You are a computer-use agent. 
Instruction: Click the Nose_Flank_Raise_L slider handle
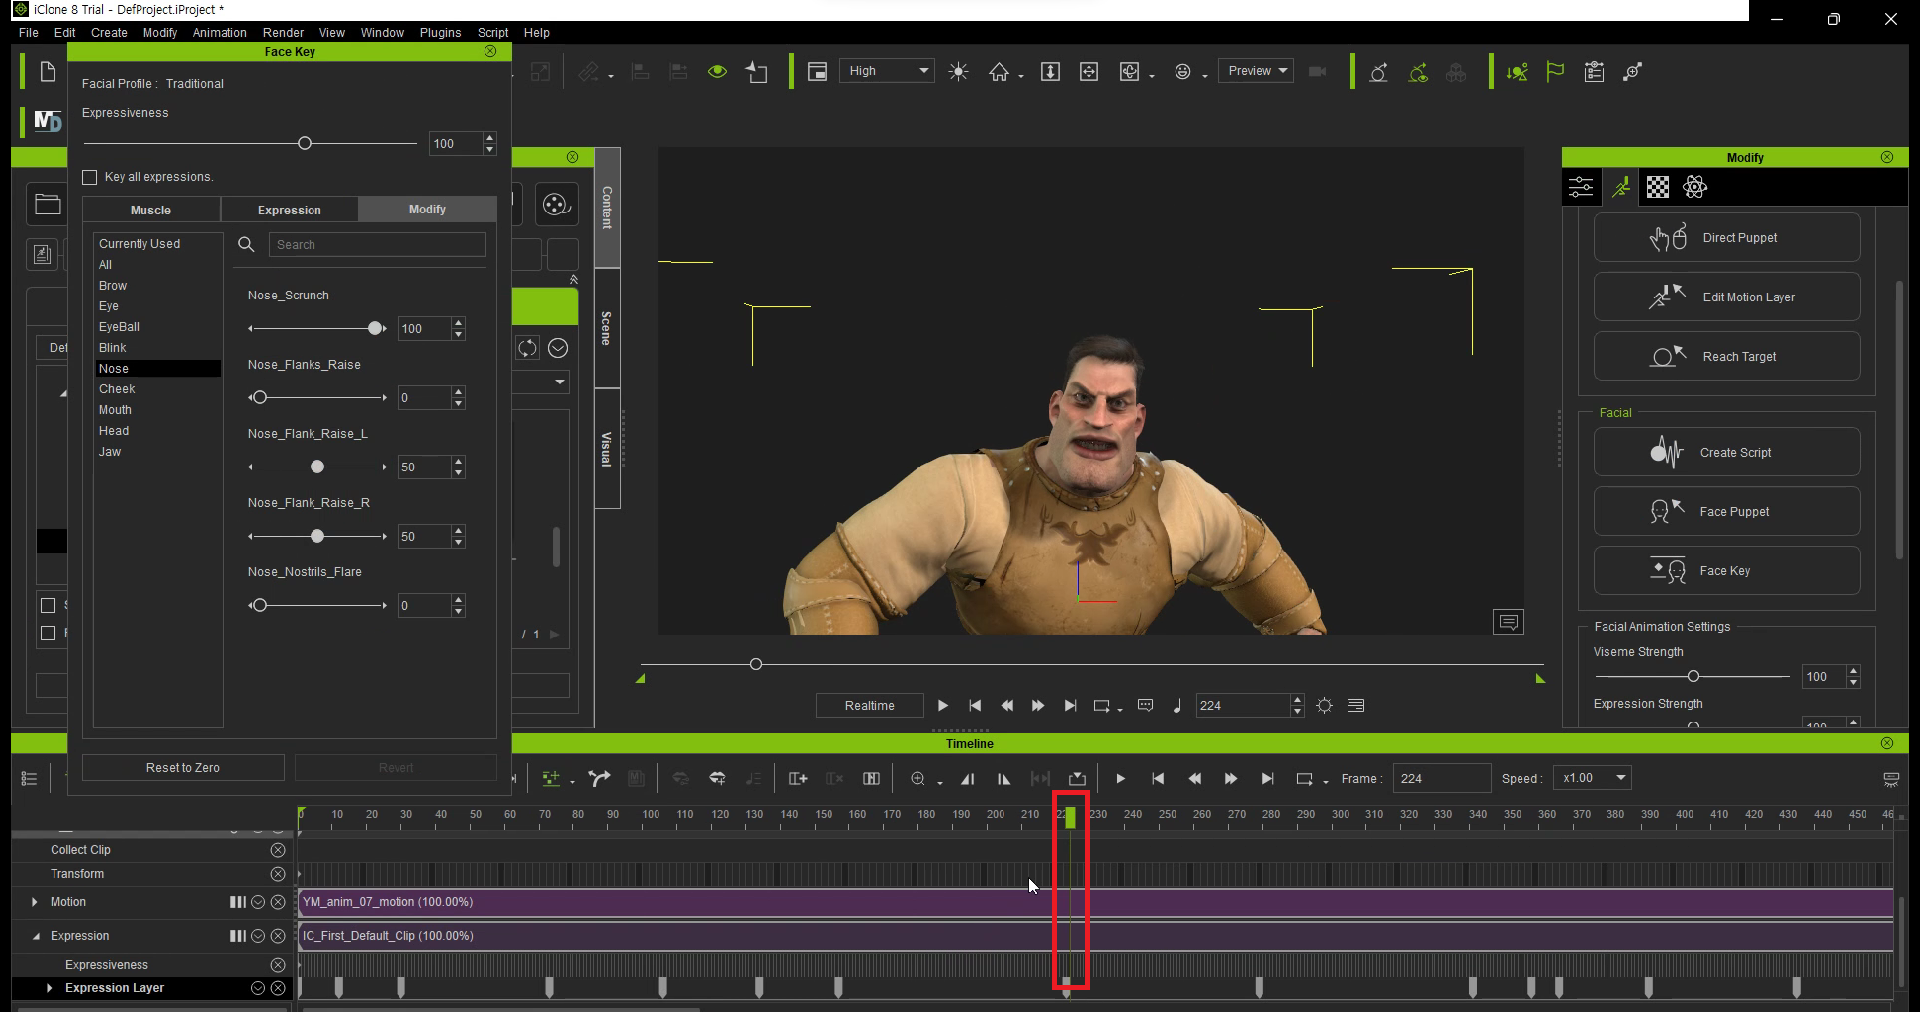[x=317, y=467]
